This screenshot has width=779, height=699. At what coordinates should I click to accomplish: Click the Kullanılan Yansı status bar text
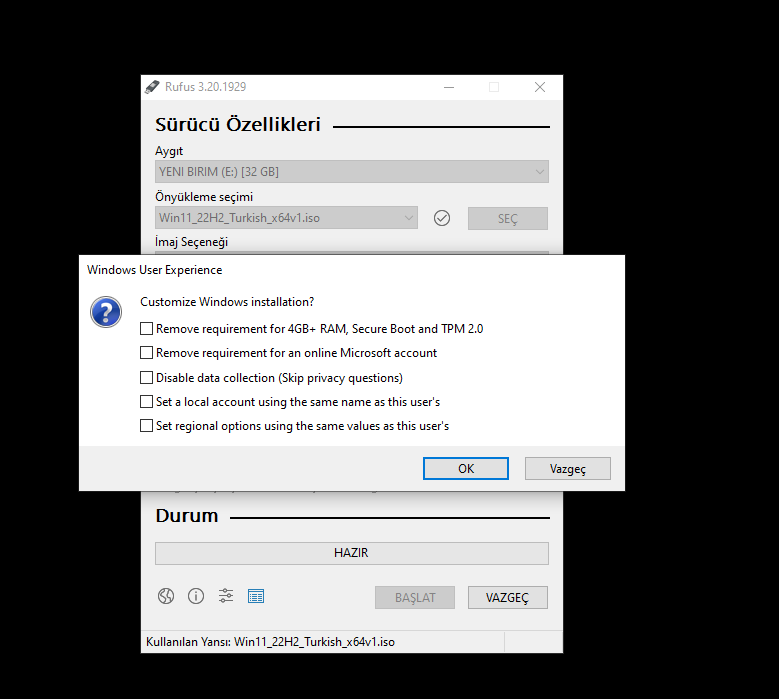pos(270,642)
